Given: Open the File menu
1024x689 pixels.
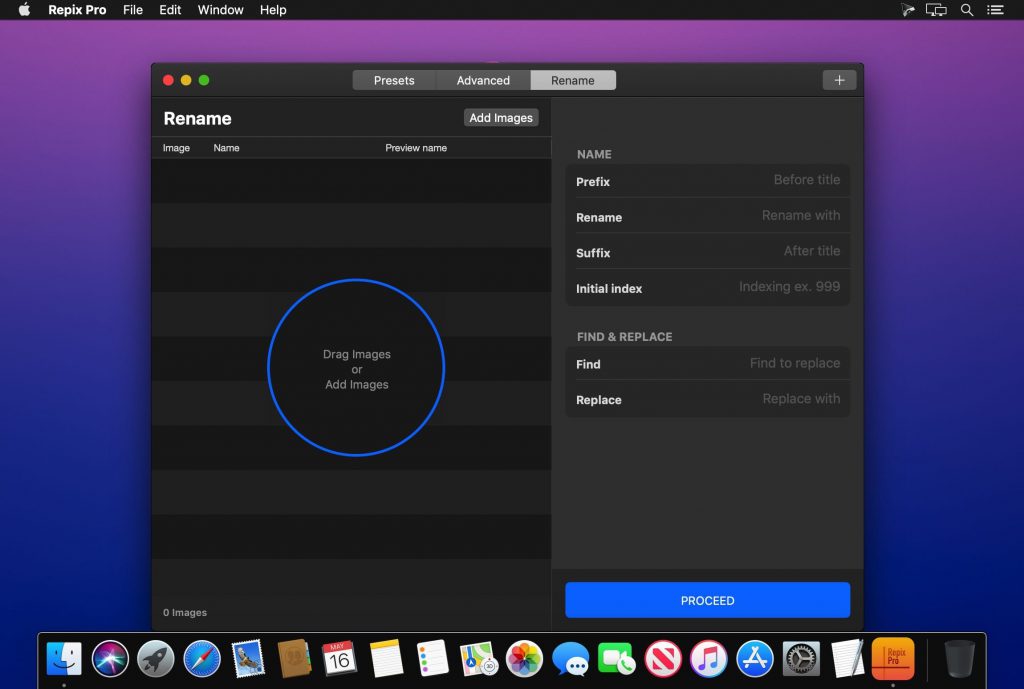Looking at the screenshot, I should pyautogui.click(x=132, y=10).
